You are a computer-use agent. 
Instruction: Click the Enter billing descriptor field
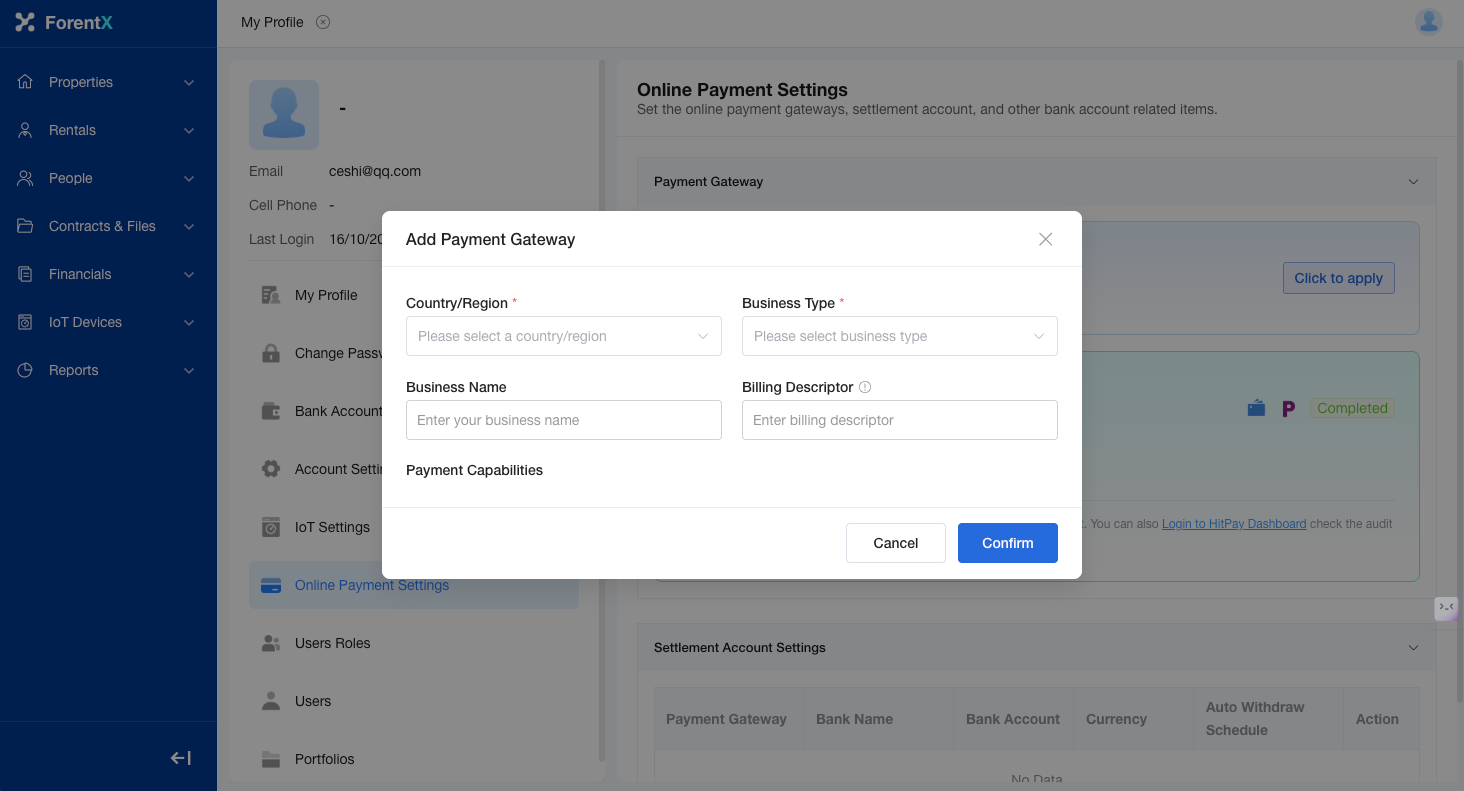coord(899,420)
